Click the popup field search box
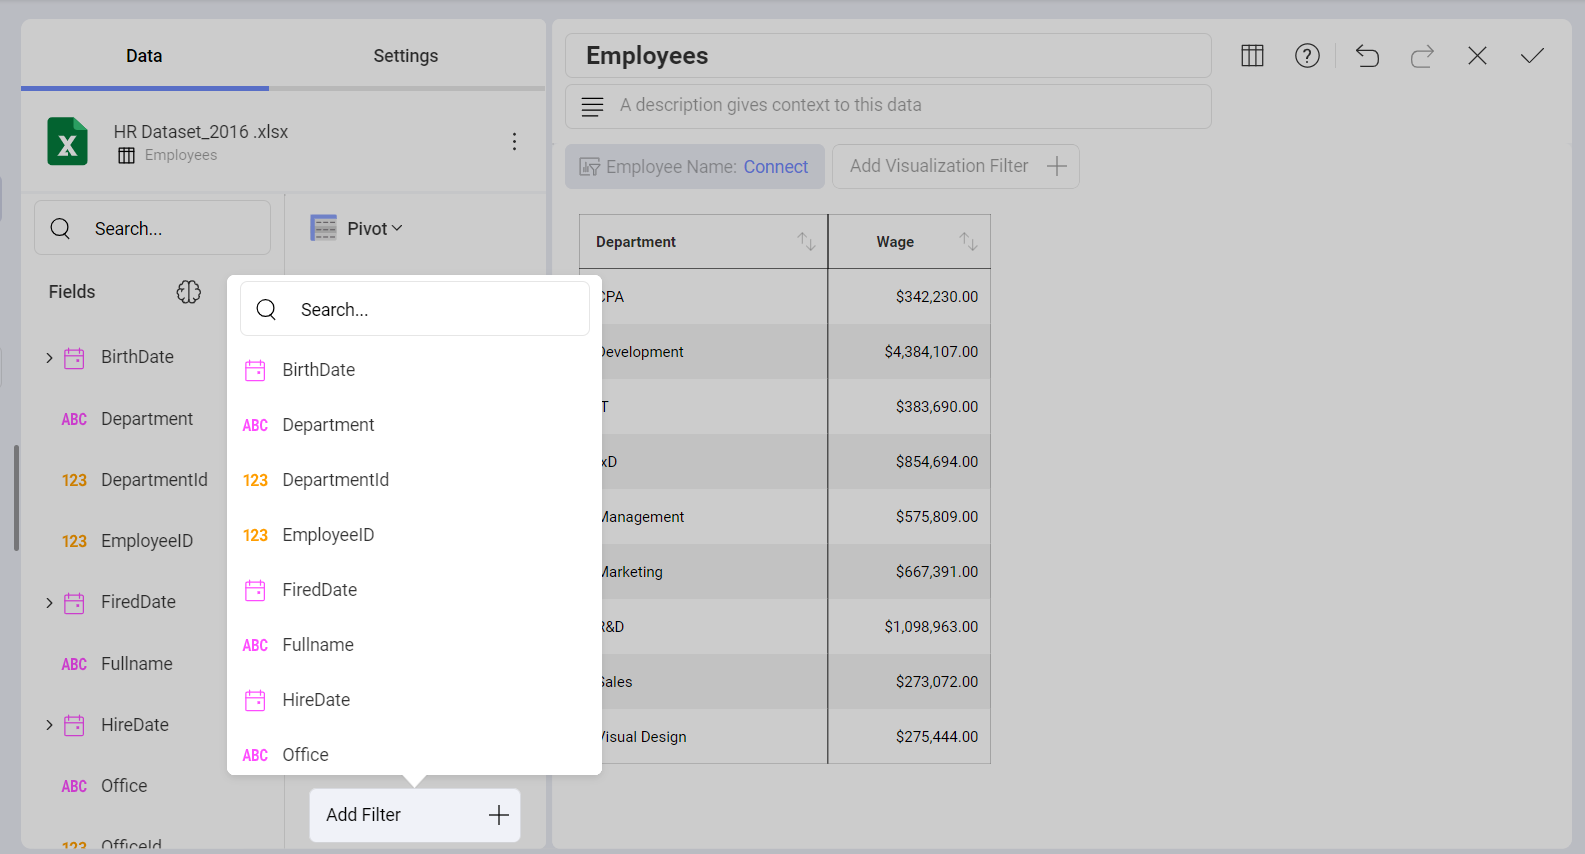 (414, 309)
